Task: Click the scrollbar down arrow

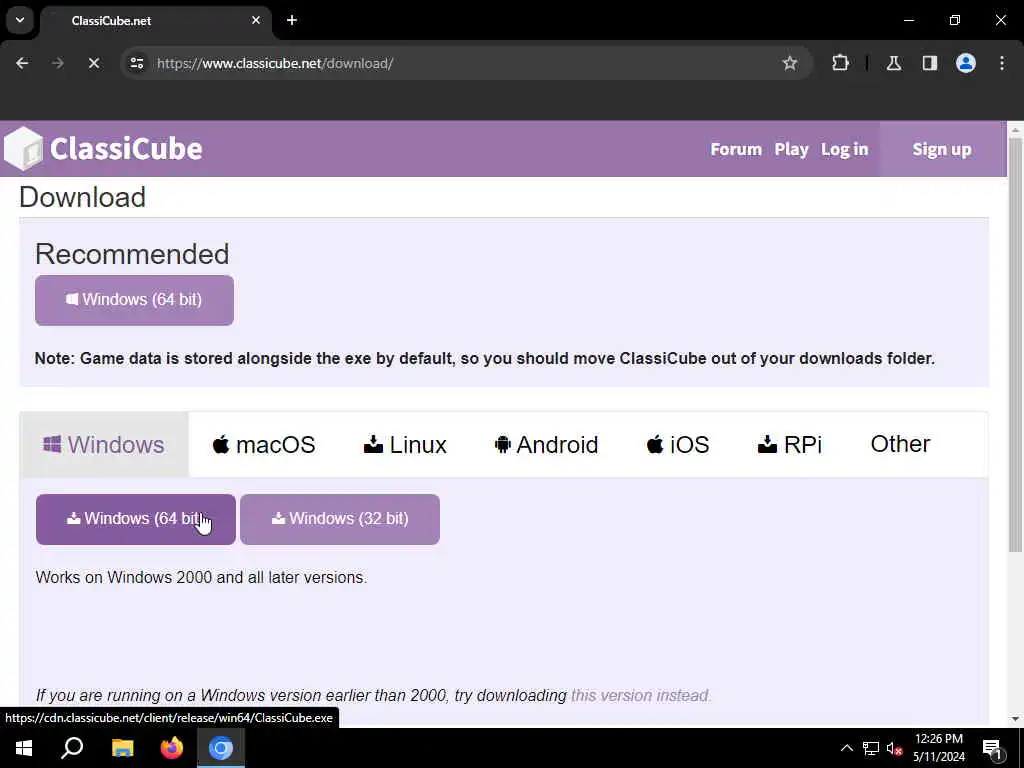Action: 1015,719
